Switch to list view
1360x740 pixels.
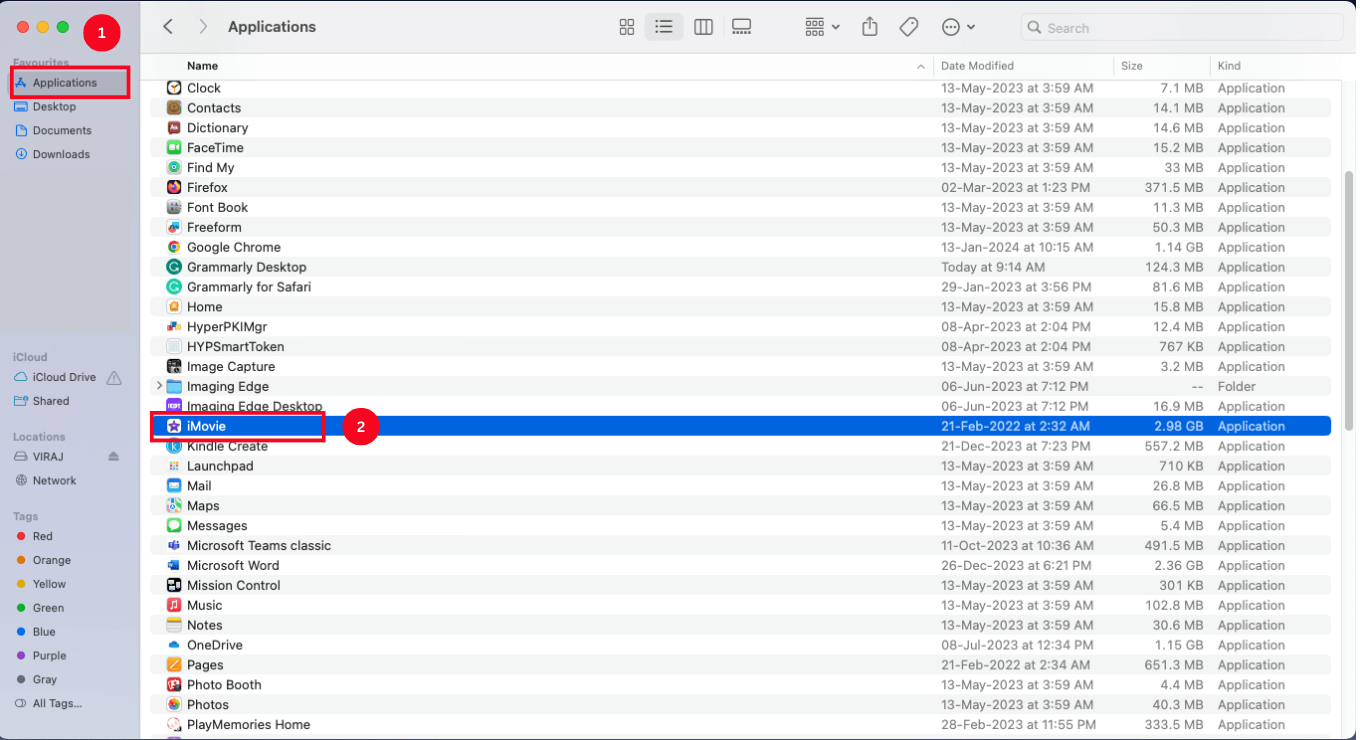pyautogui.click(x=664, y=27)
